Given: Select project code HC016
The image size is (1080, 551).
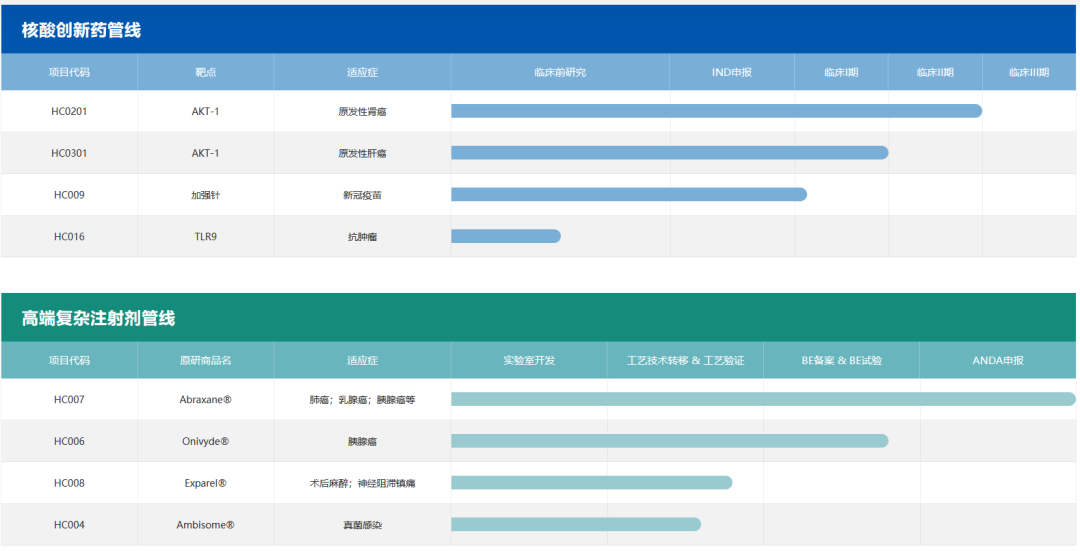Looking at the screenshot, I should [x=69, y=236].
